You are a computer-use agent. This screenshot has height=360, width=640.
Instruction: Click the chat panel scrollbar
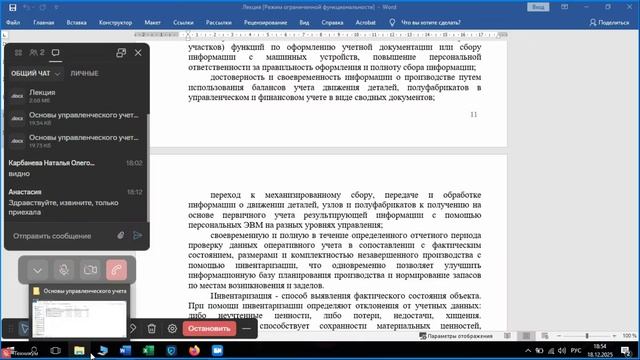pos(148,167)
